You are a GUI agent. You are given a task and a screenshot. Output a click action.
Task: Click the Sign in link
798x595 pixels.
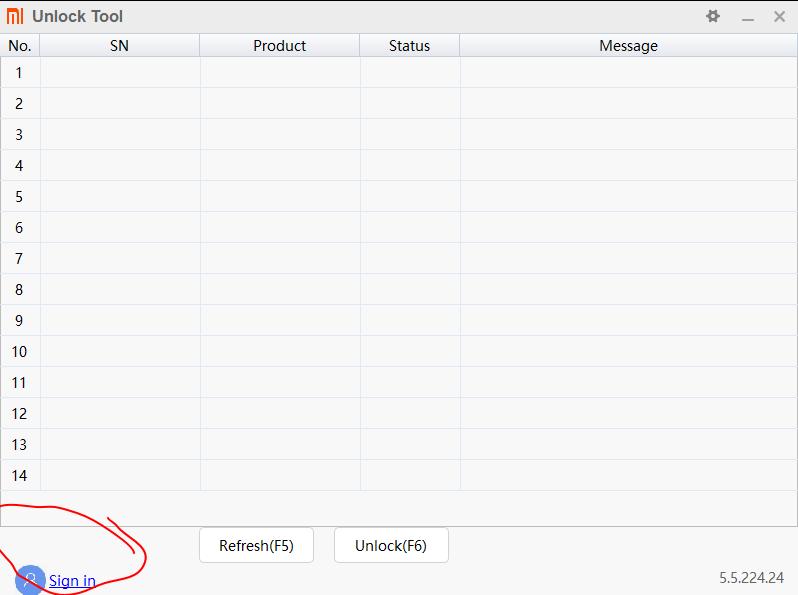tap(72, 581)
